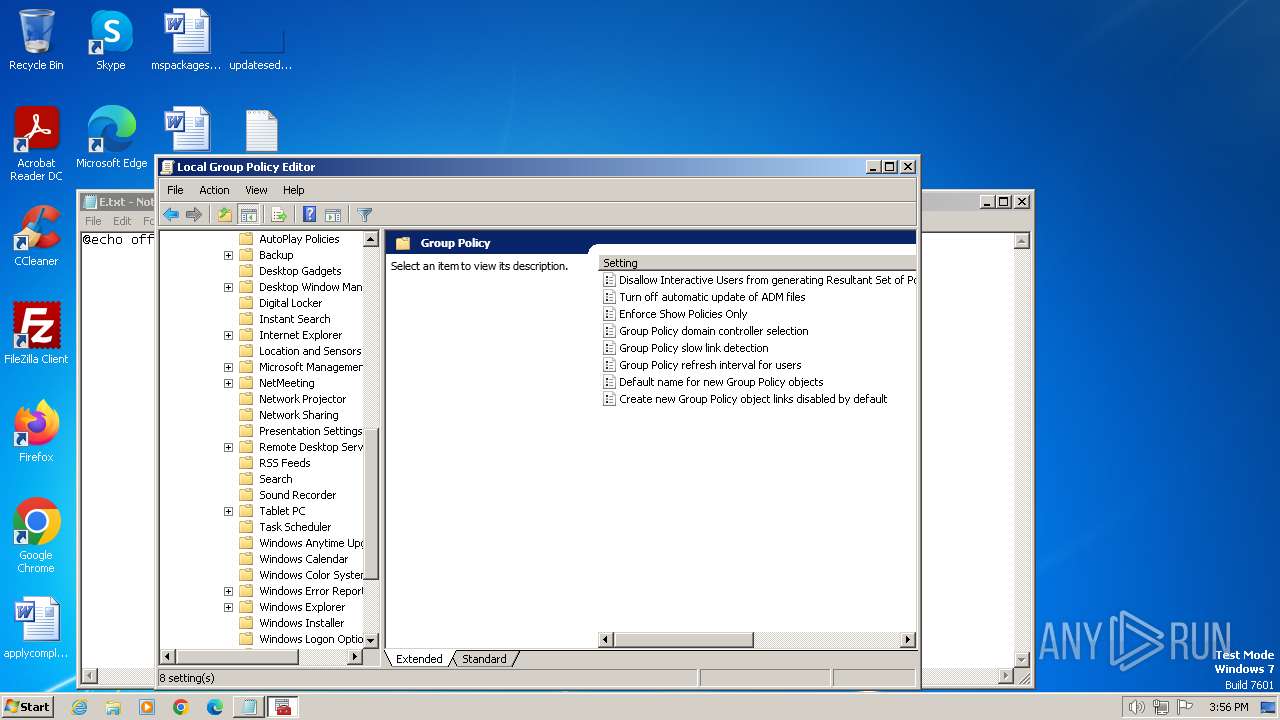Select the mspackages Word document icon
The height and width of the screenshot is (720, 1280).
[x=186, y=40]
